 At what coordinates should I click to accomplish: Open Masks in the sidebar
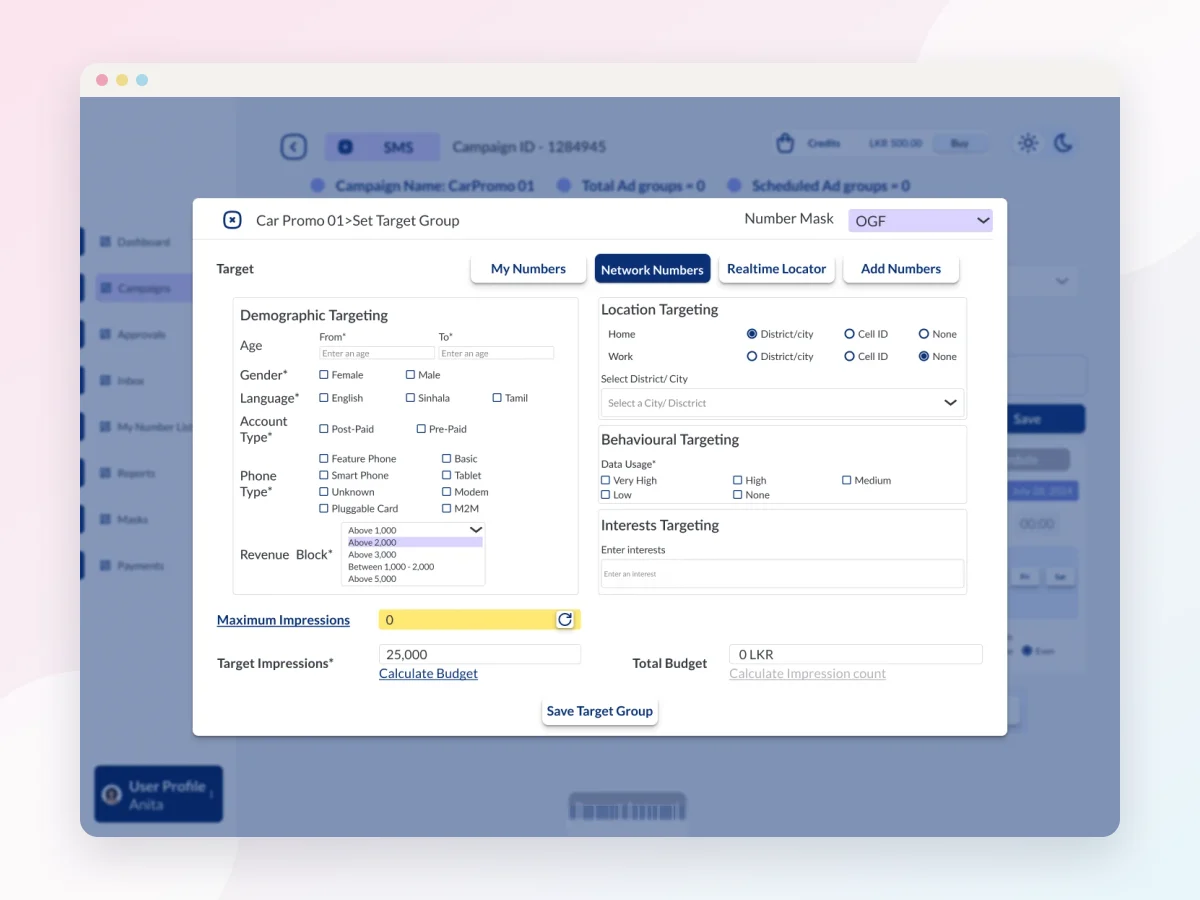tap(124, 520)
